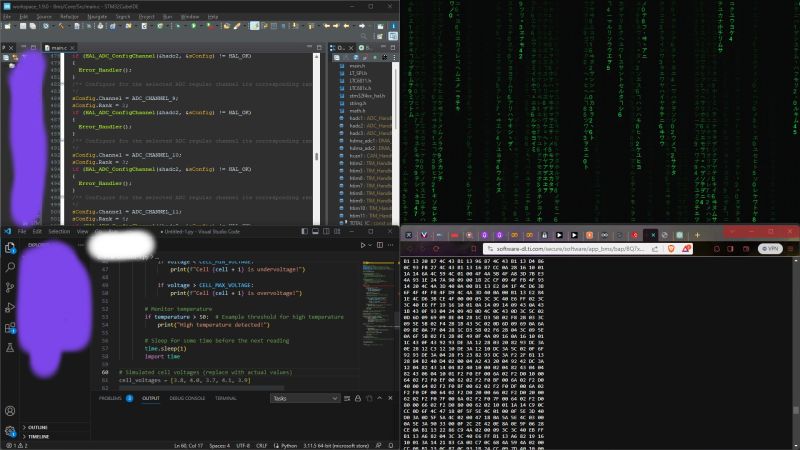Click the Brave Rewards triangle icon

[686, 248]
